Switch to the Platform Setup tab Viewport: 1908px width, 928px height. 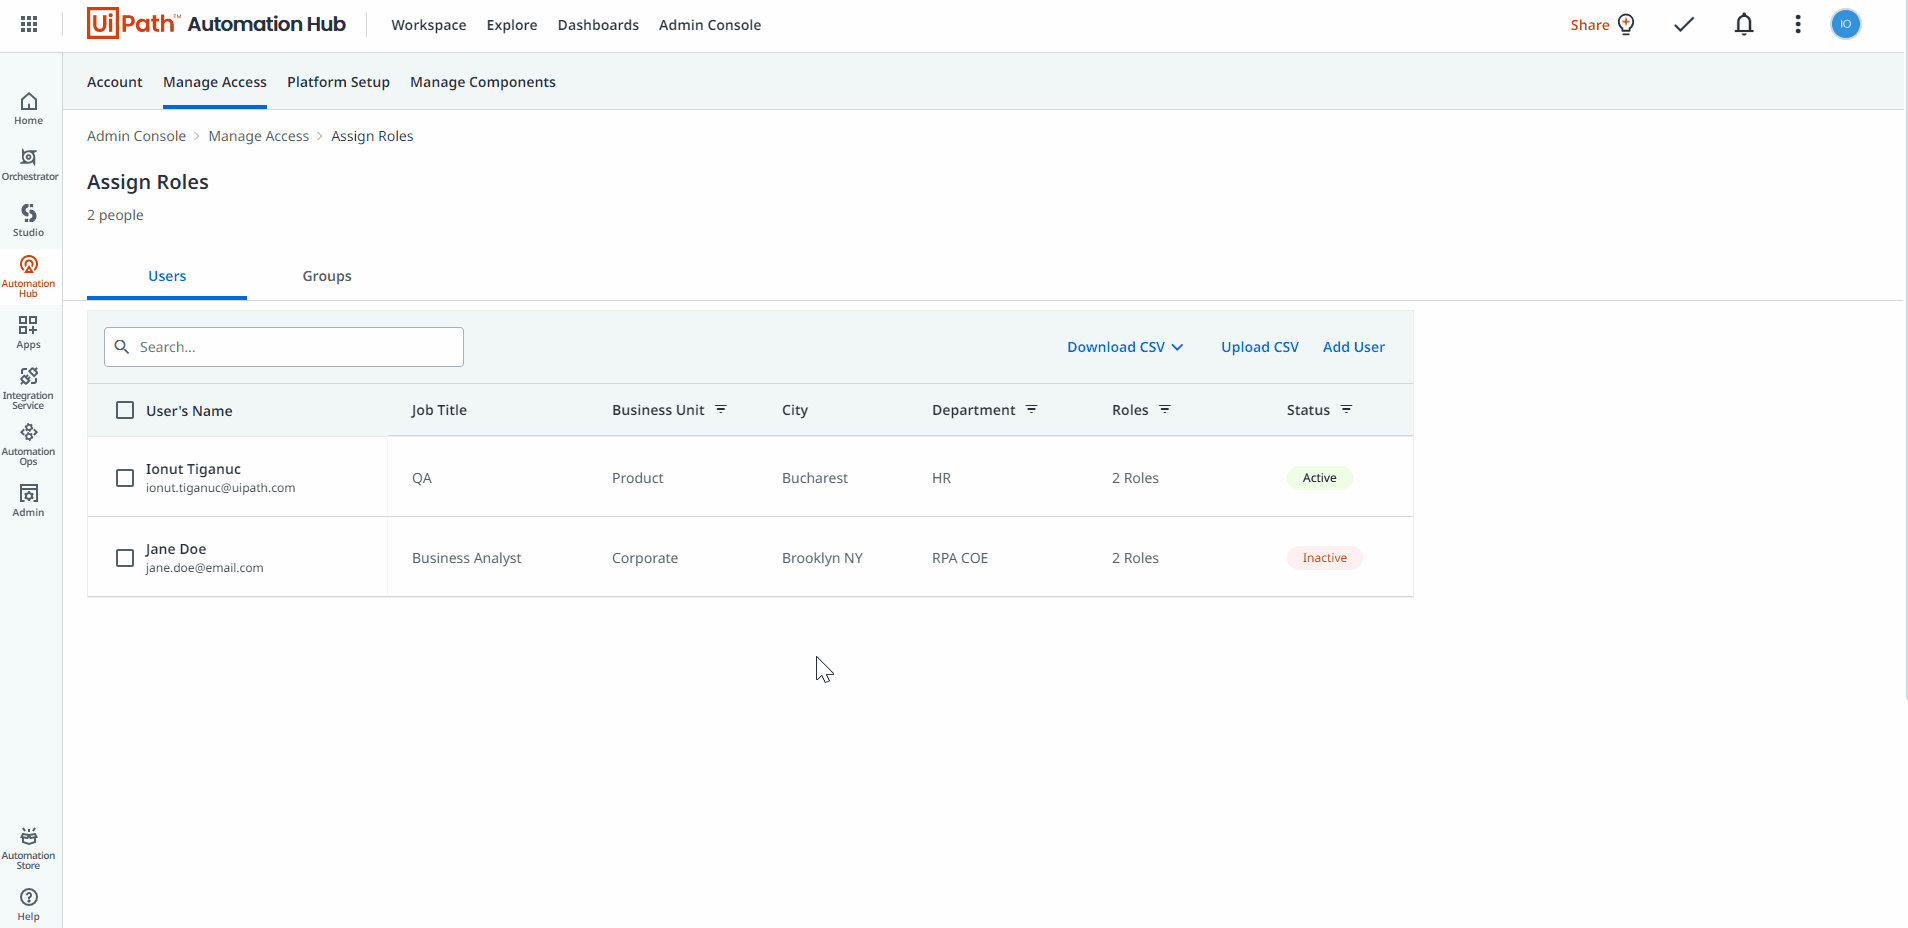tap(338, 82)
